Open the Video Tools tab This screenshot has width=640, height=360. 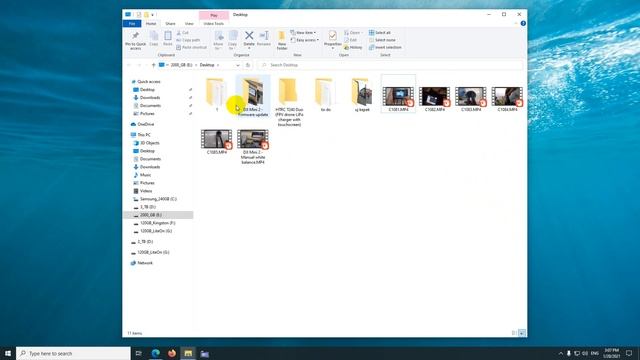[213, 24]
